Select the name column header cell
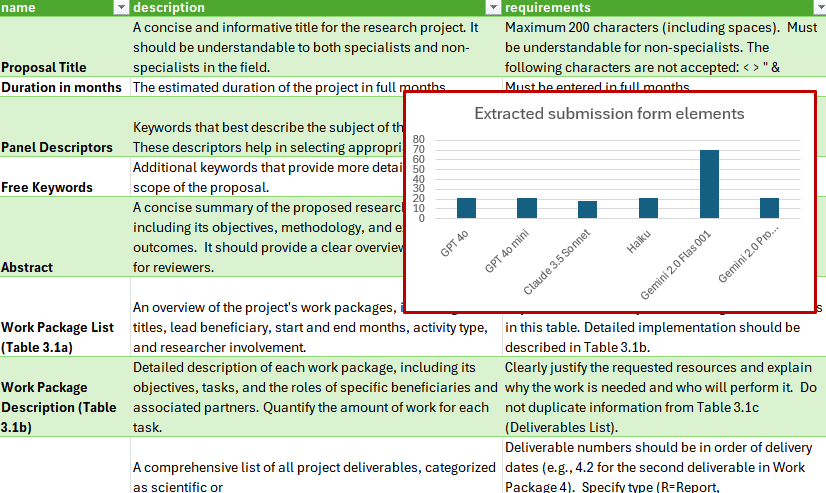This screenshot has height=493, width=826. pyautogui.click(x=65, y=7)
